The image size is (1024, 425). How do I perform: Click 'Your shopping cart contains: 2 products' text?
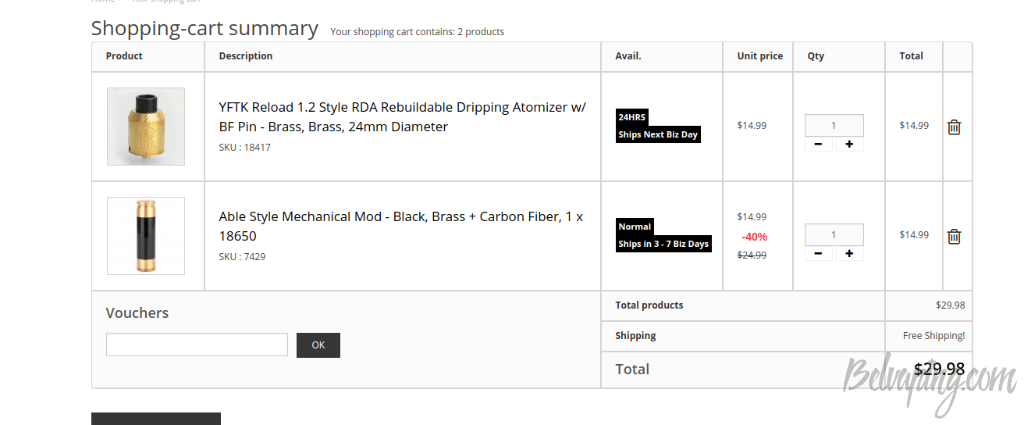point(417,31)
